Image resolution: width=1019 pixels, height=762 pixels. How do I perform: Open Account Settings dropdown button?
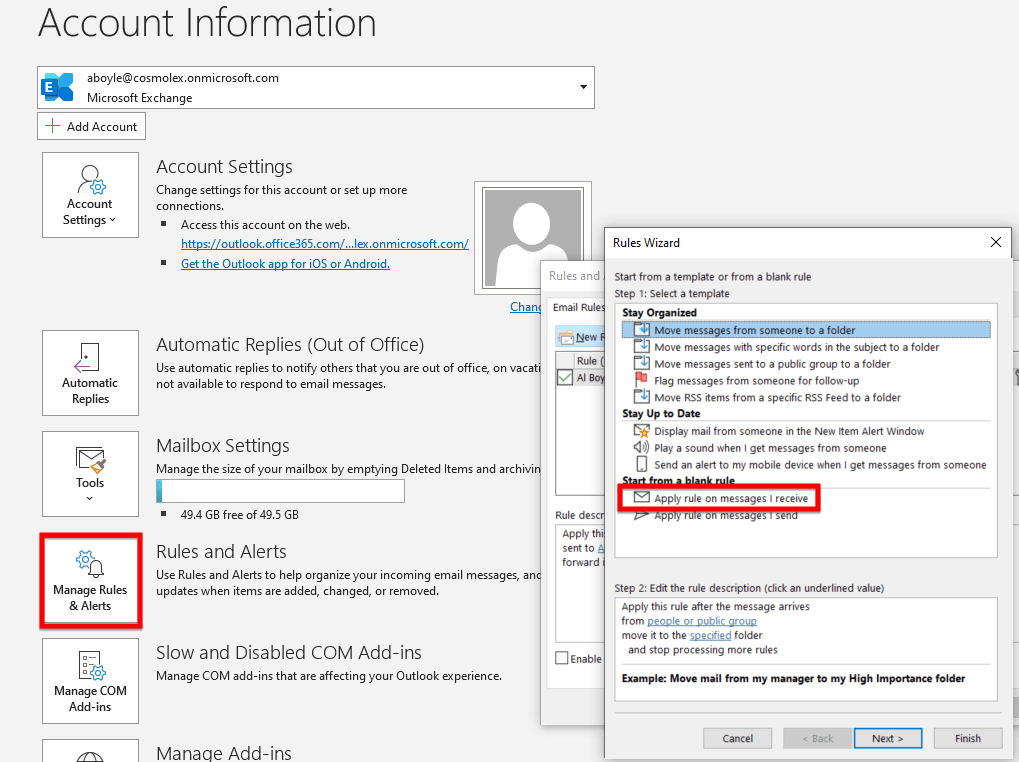tap(90, 195)
